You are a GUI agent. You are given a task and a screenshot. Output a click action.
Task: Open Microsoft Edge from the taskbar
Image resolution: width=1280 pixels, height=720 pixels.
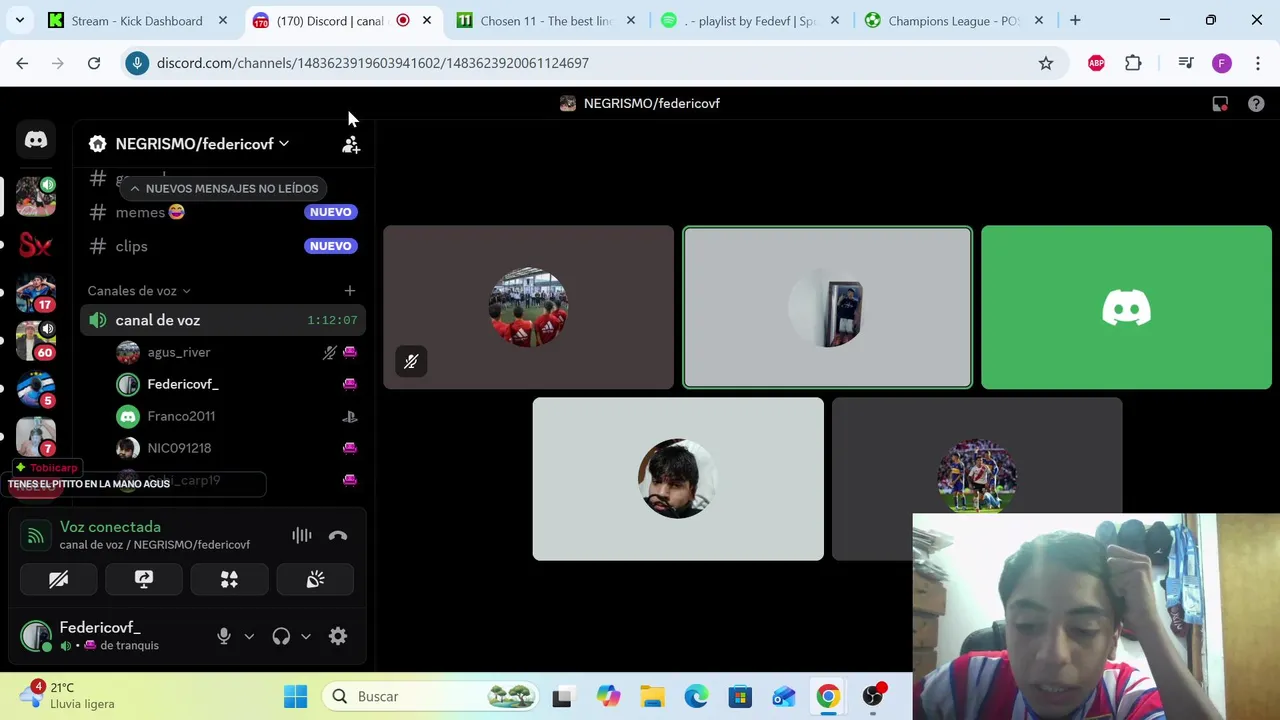coord(696,696)
